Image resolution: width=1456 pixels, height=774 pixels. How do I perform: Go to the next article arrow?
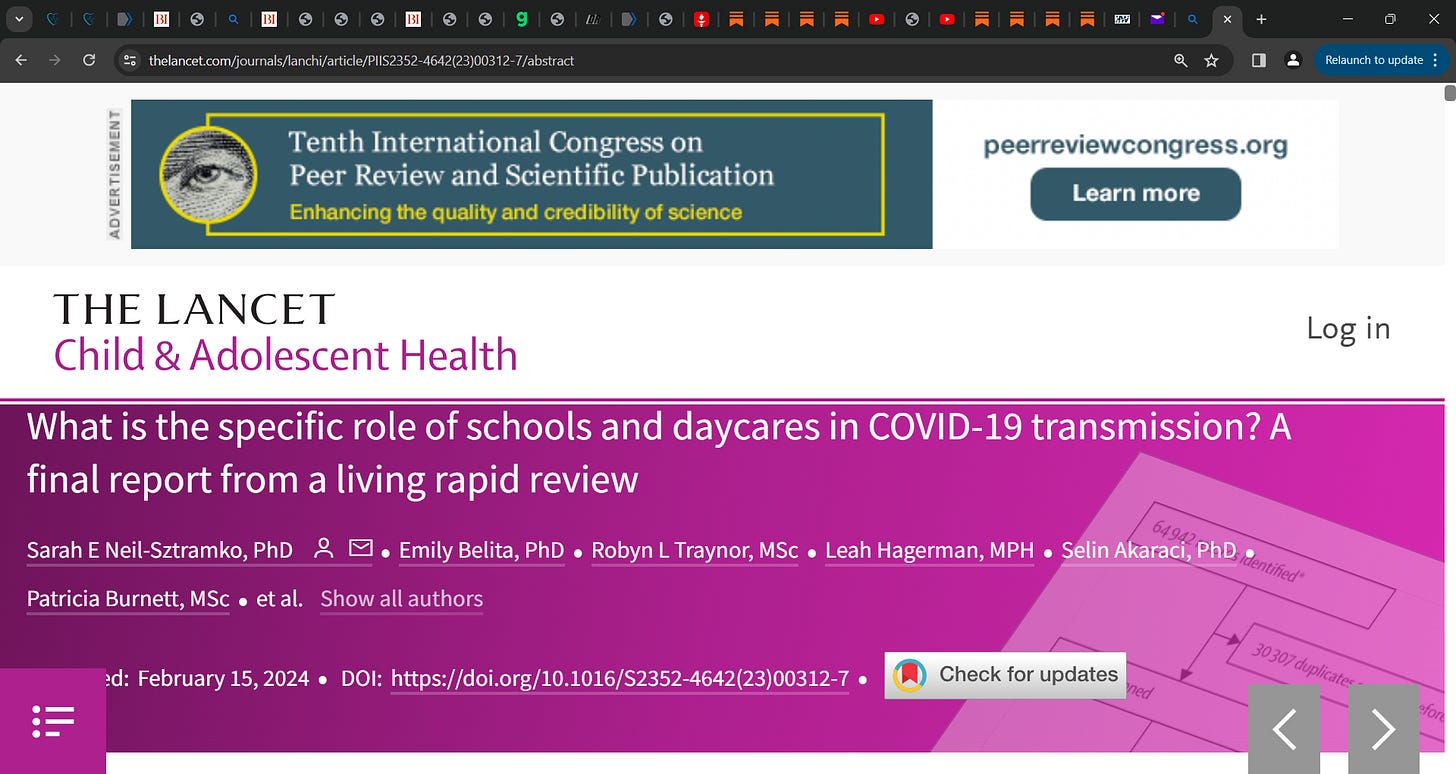pyautogui.click(x=1384, y=729)
